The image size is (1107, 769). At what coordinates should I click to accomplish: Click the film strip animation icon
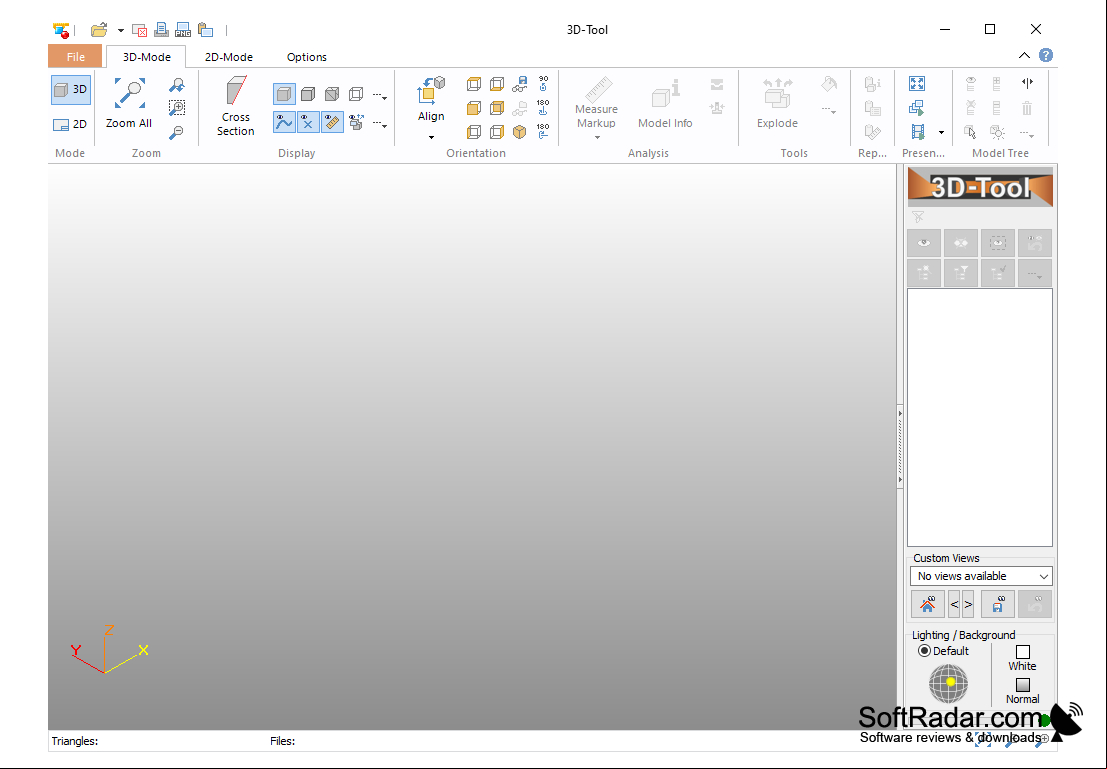(917, 132)
